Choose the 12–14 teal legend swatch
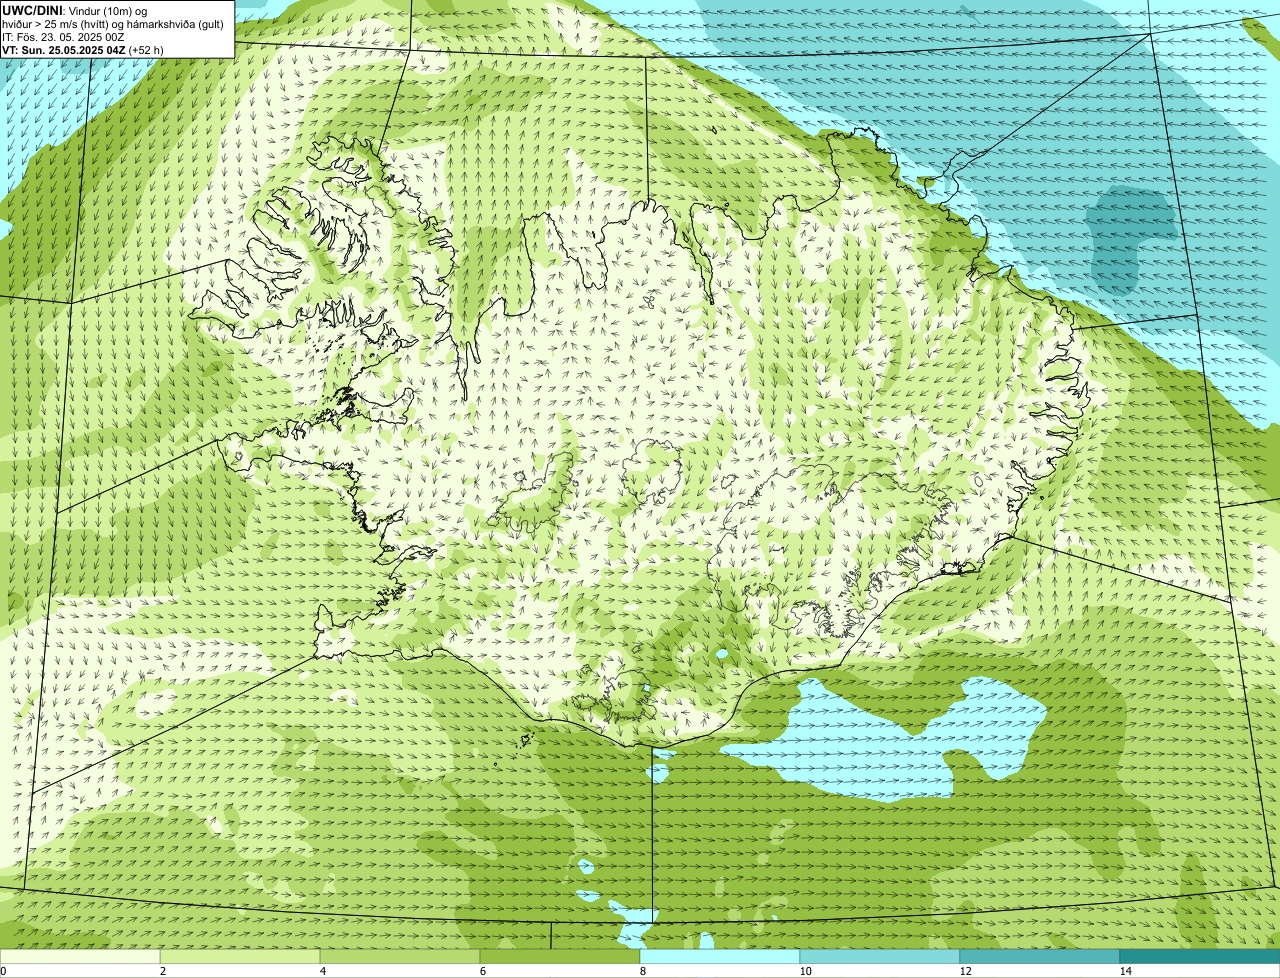Viewport: 1280px width, 978px height. [x=1040, y=957]
